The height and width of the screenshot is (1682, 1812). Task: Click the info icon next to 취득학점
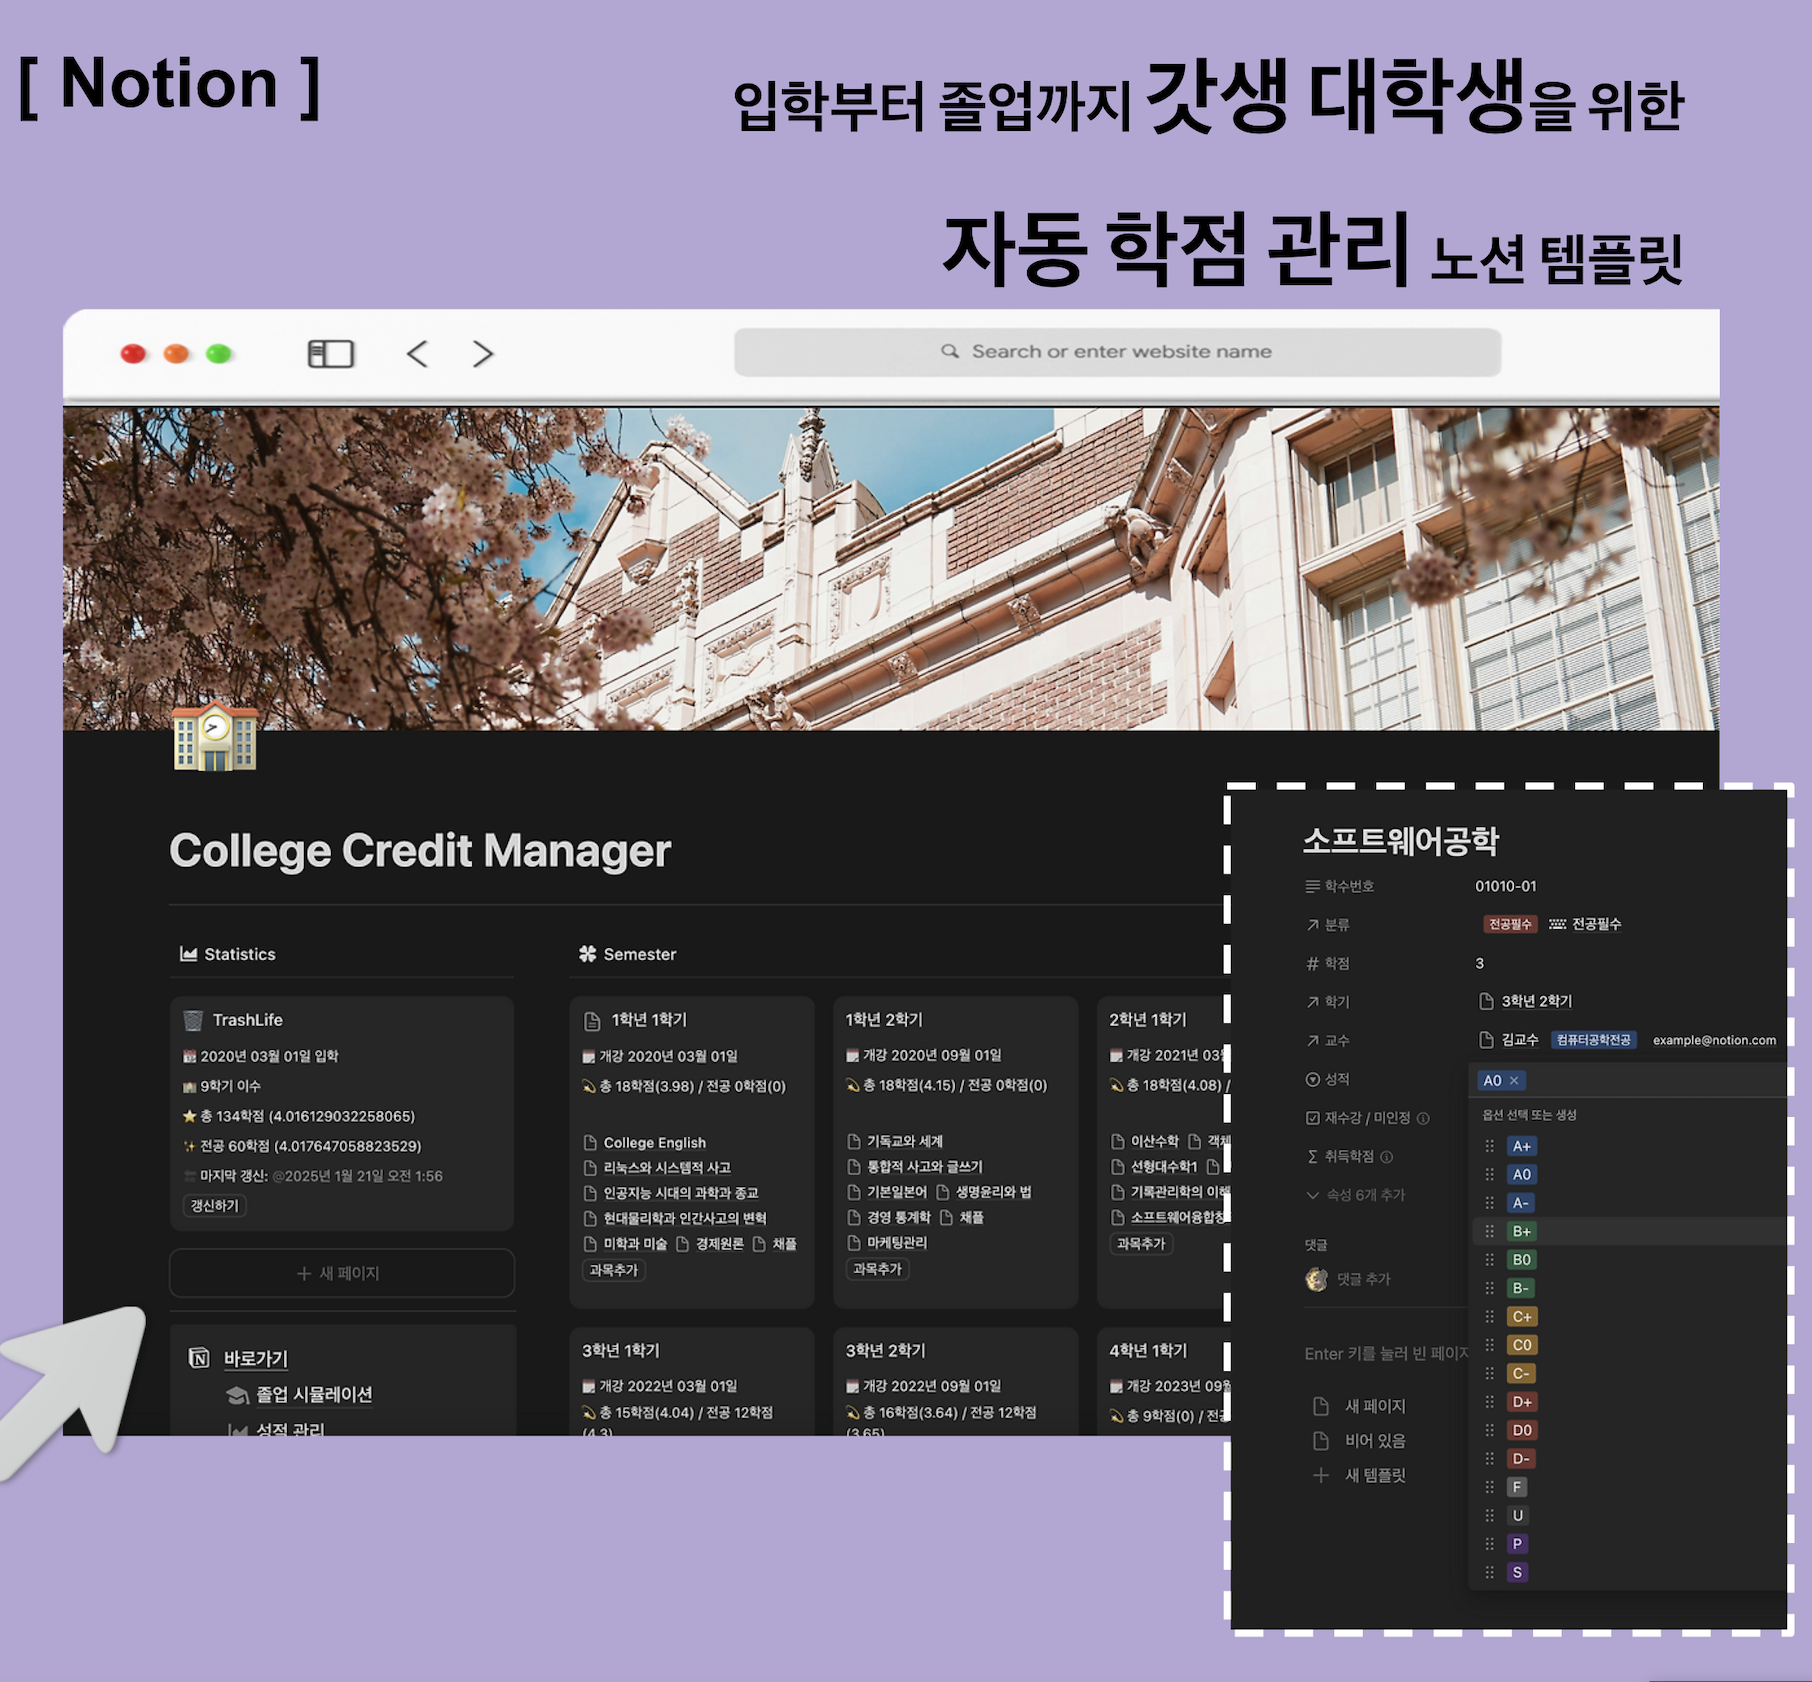tap(1387, 1157)
